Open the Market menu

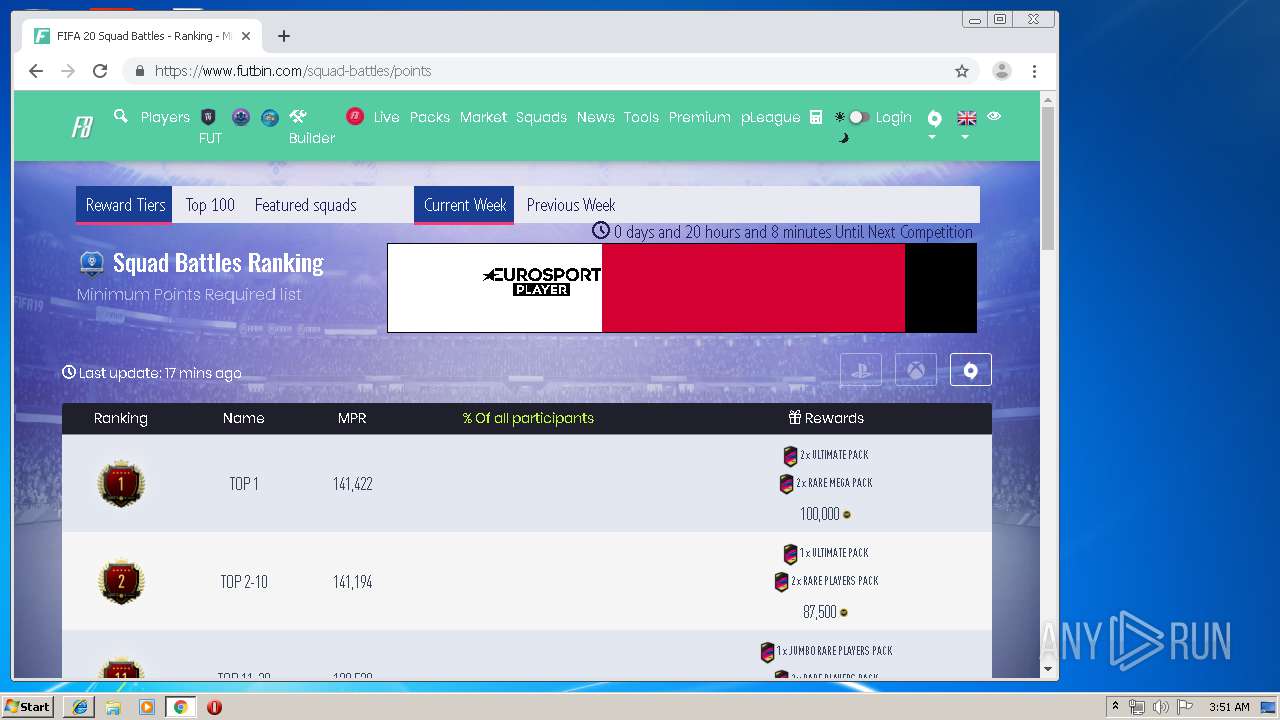click(483, 117)
